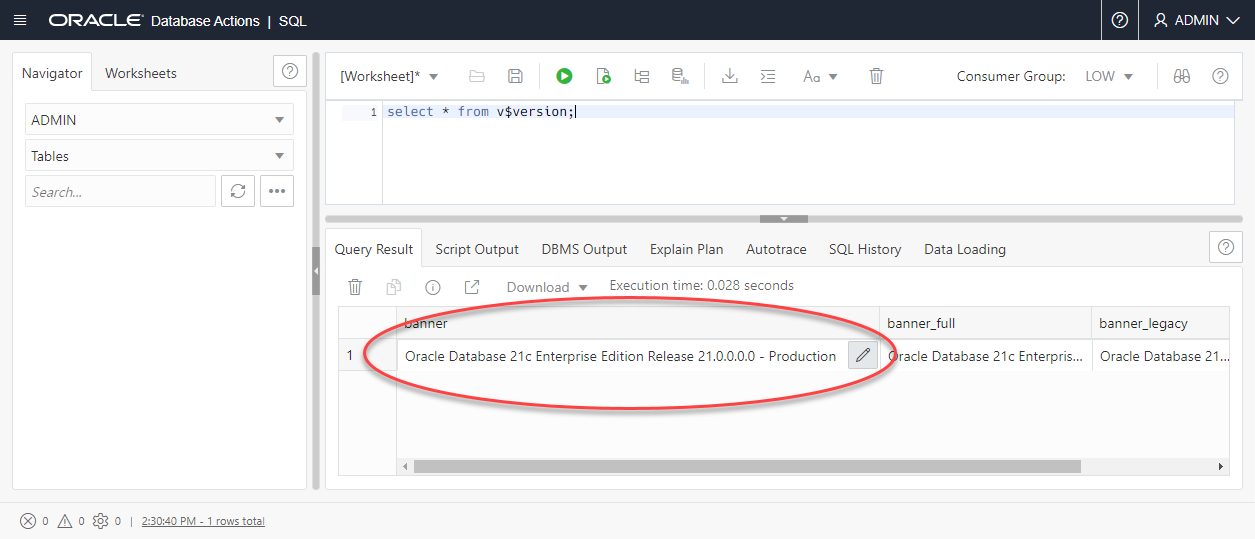Screen dimensions: 1255x539
Task: Show the query info icon
Action: [x=433, y=287]
